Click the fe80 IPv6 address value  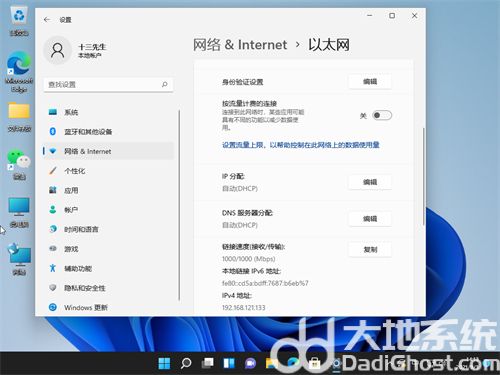click(x=265, y=283)
